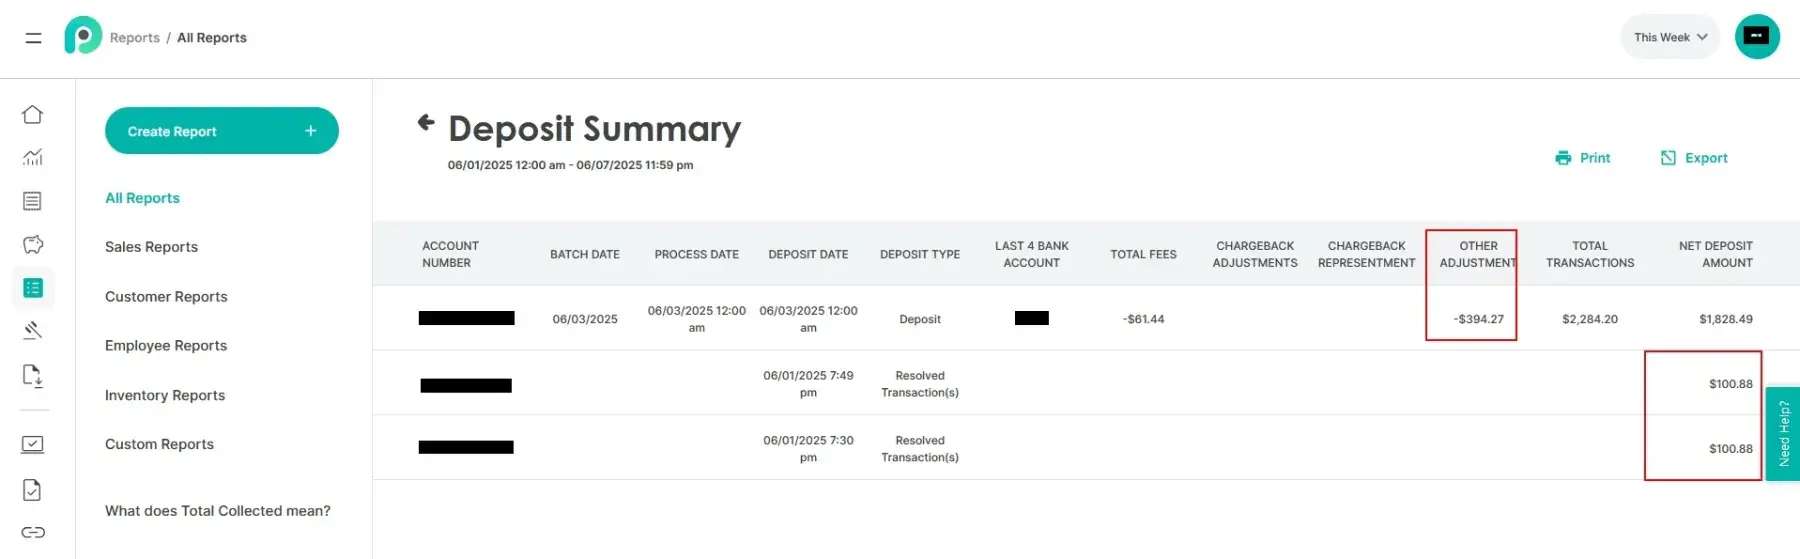The width and height of the screenshot is (1800, 559).
Task: Open the analytics chart icon in sidebar
Action: click(32, 157)
